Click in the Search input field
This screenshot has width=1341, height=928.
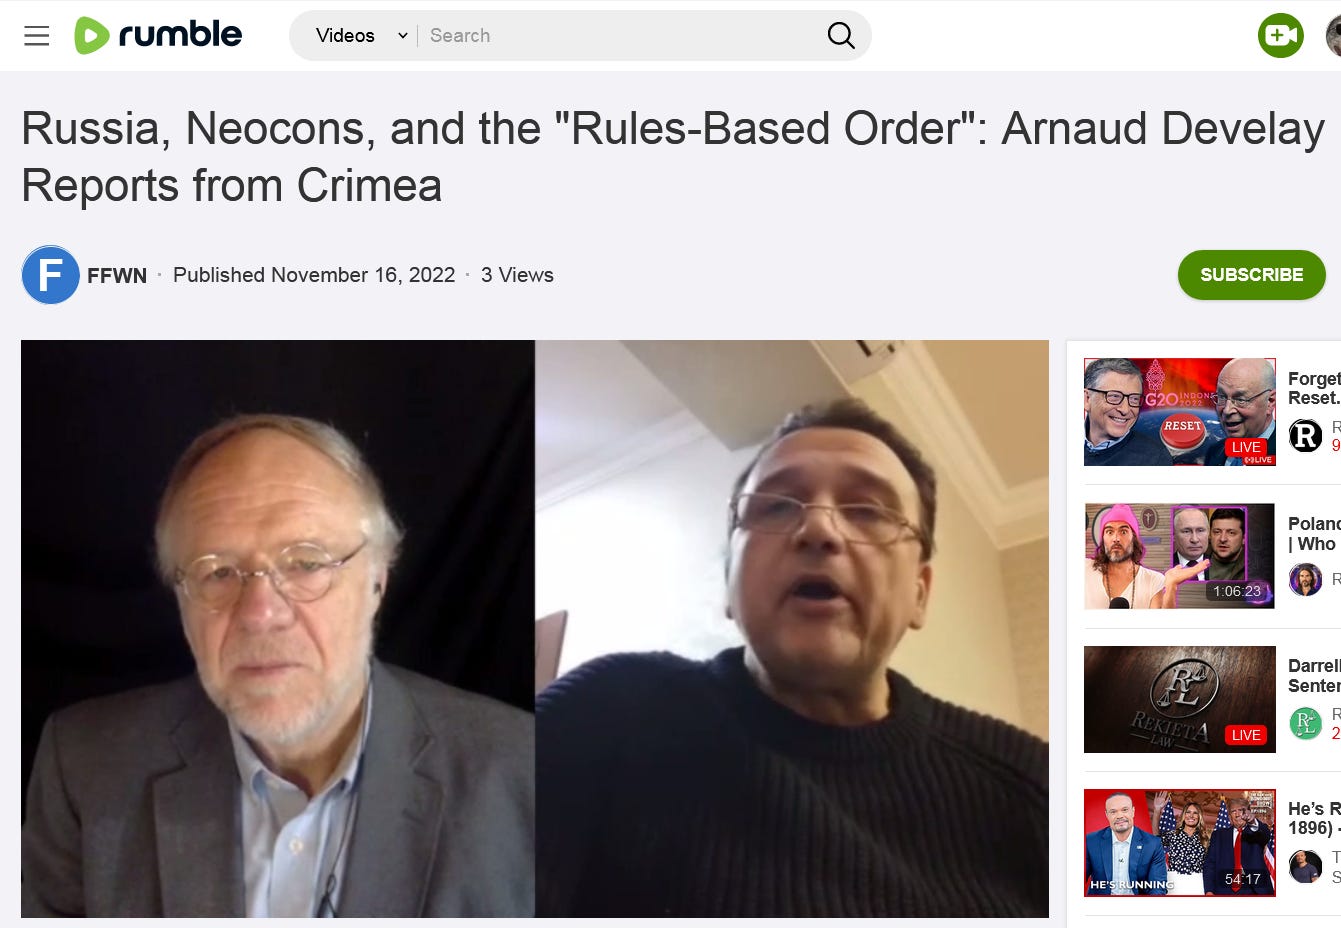pyautogui.click(x=620, y=36)
